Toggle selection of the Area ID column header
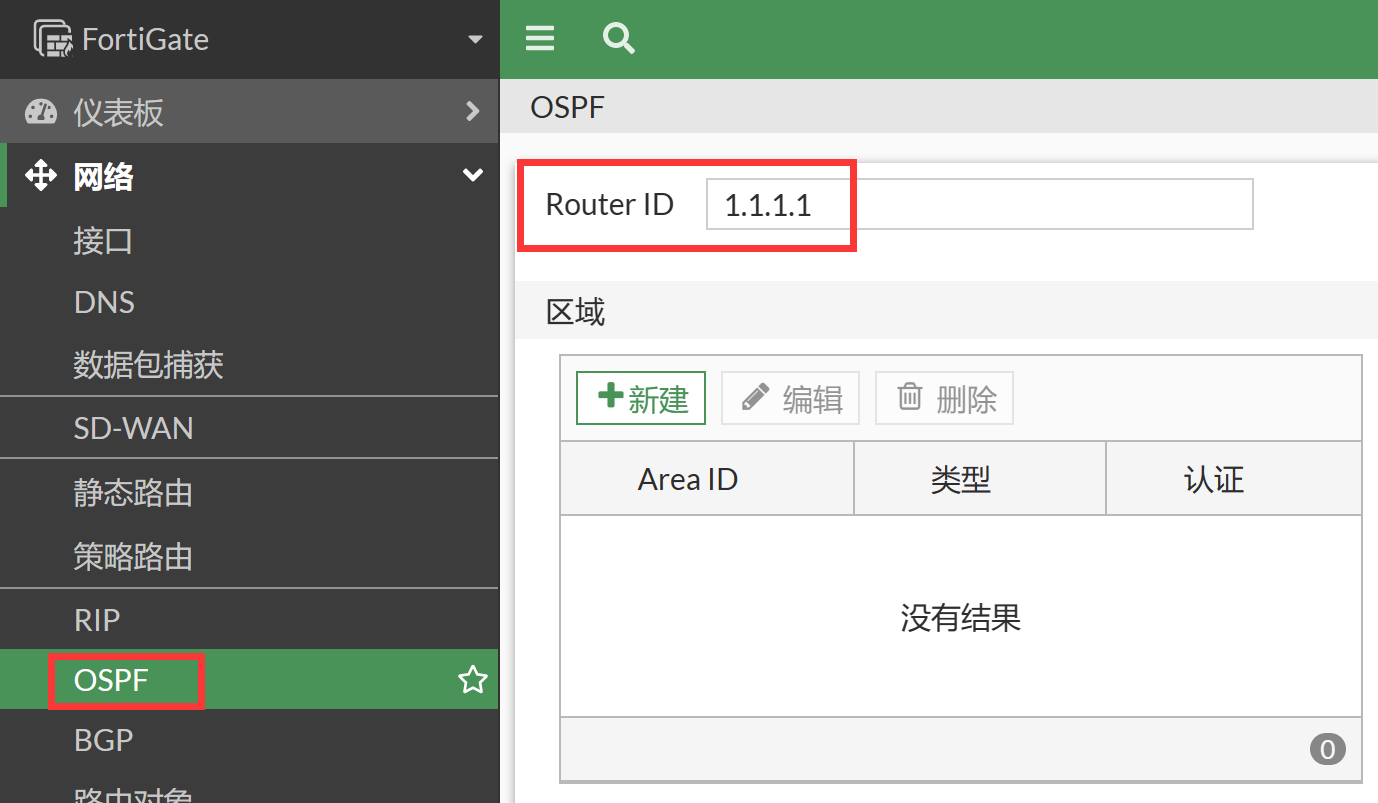This screenshot has width=1378, height=803. click(x=687, y=478)
